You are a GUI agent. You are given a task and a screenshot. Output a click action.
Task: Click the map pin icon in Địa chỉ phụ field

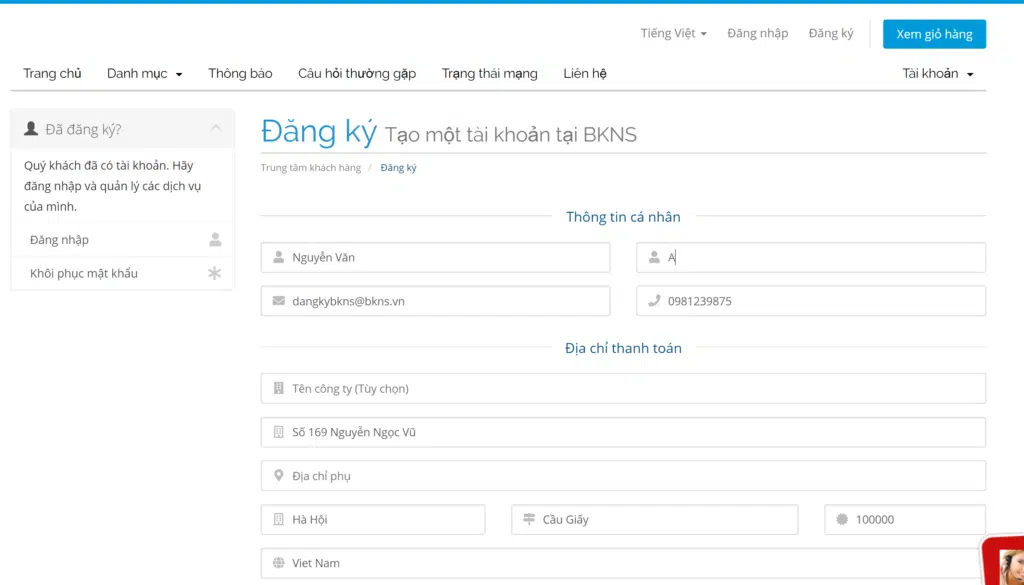[x=278, y=475]
